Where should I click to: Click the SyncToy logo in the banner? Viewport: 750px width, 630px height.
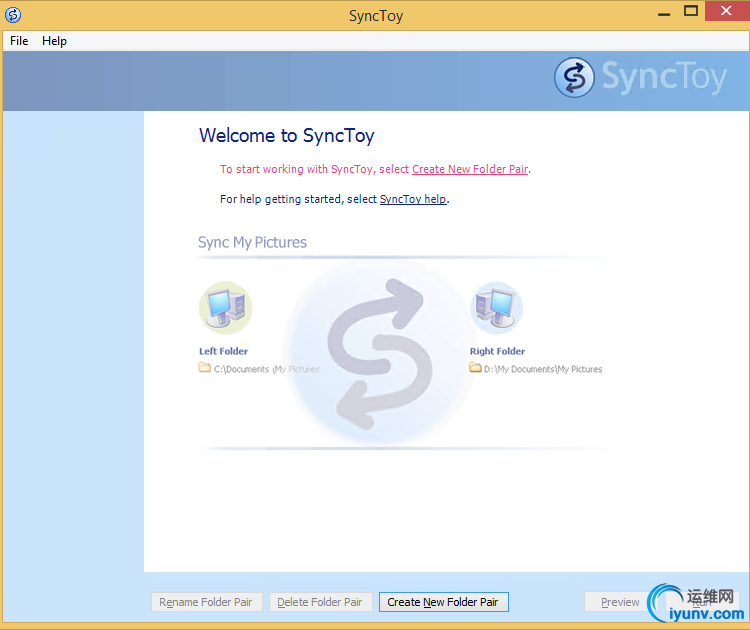point(640,77)
